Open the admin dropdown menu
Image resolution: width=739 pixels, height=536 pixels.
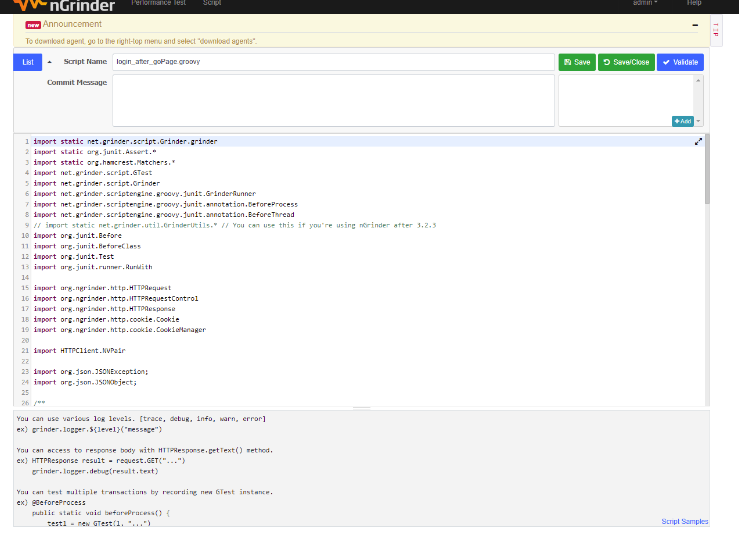[645, 3]
